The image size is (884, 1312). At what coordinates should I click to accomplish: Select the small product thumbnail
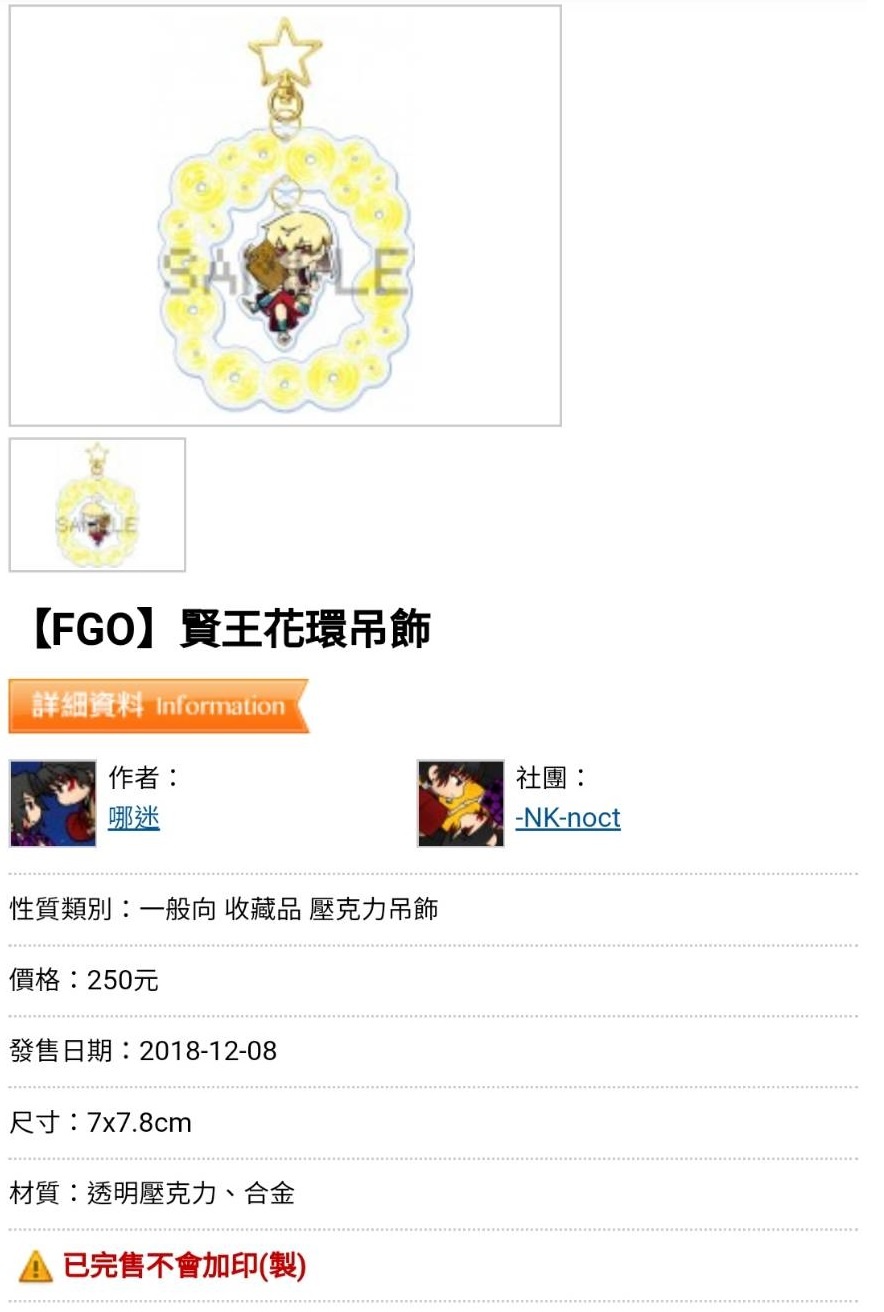[97, 505]
